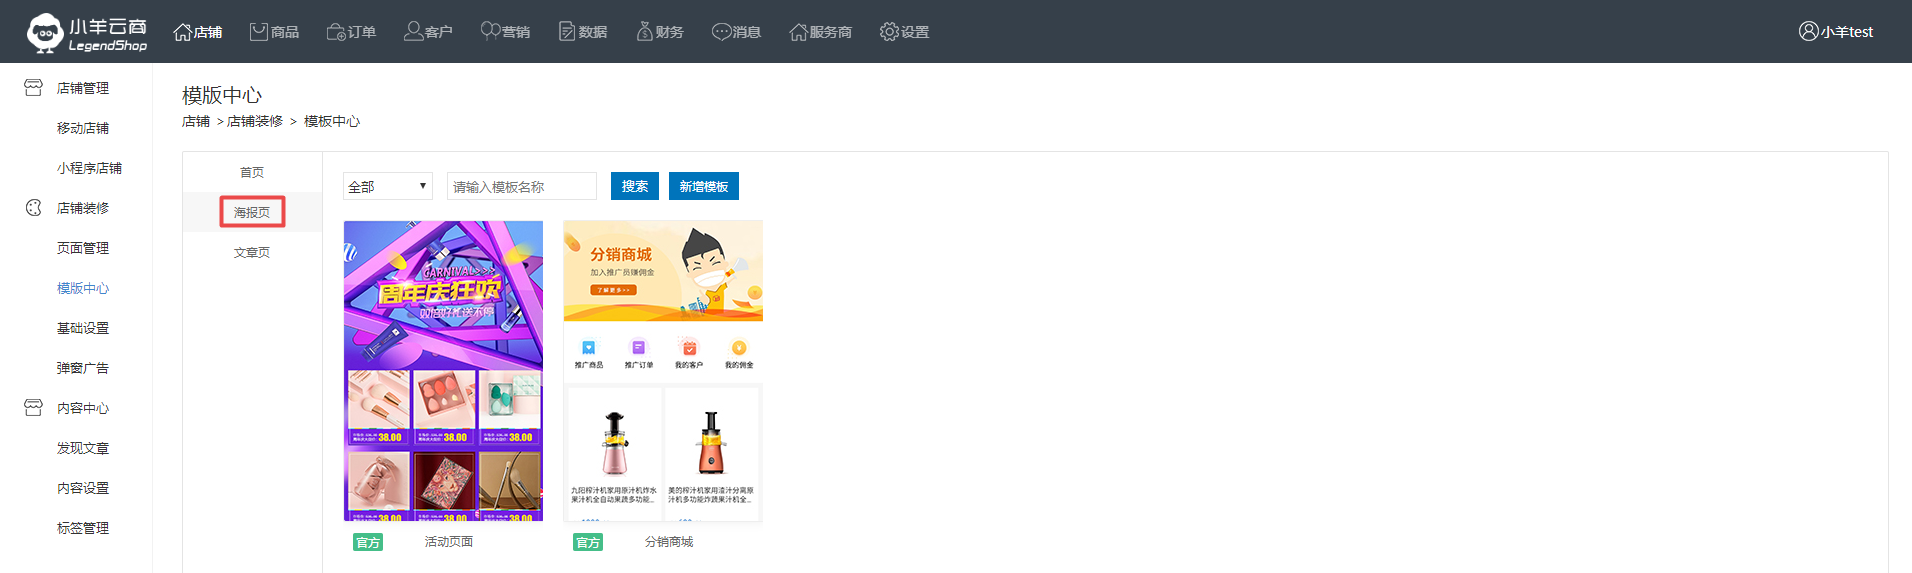
Task: Click the LegendShop sheep logo
Action: click(x=46, y=32)
